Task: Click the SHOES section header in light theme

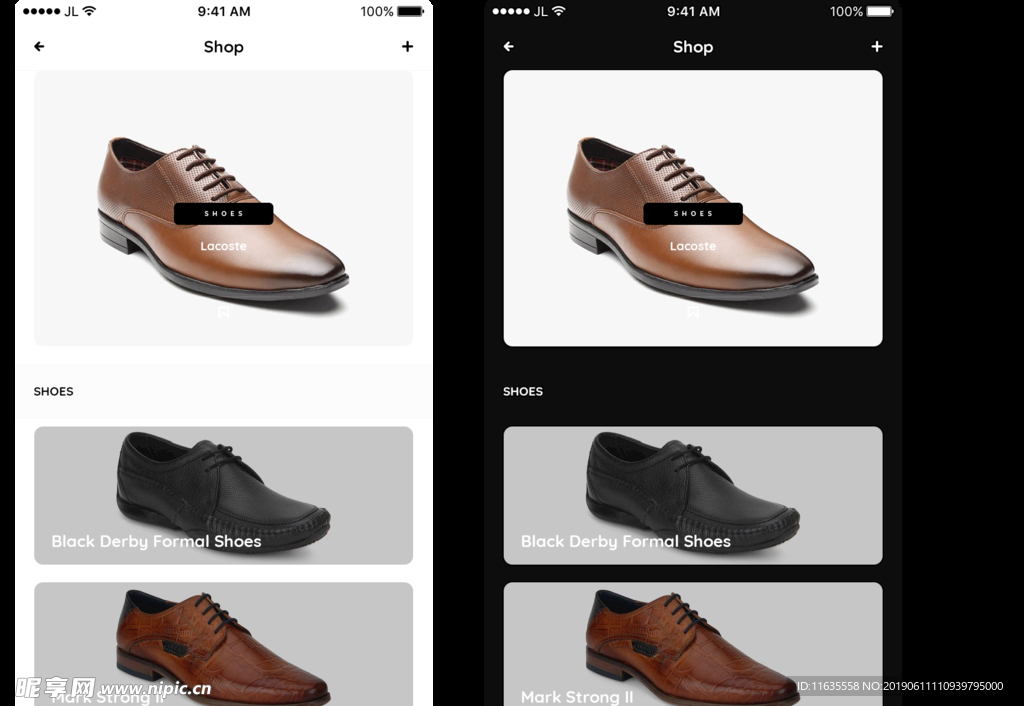Action: pos(54,391)
